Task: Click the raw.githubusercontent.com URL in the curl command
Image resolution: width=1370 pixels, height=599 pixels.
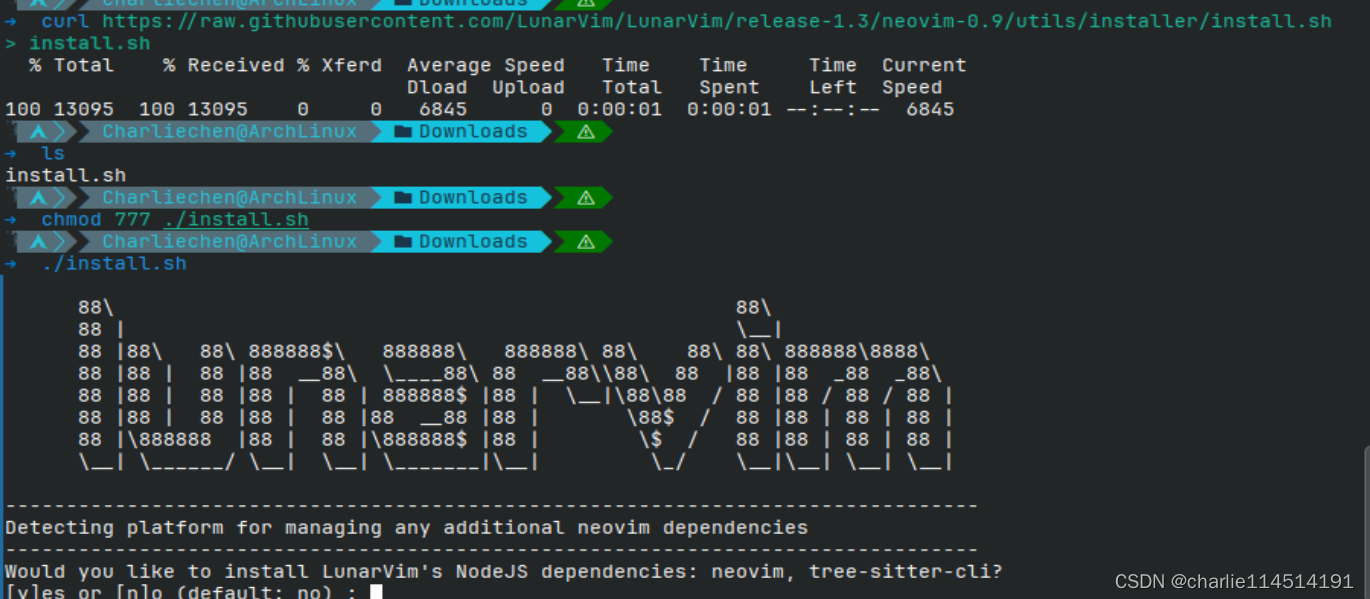Action: [717, 21]
